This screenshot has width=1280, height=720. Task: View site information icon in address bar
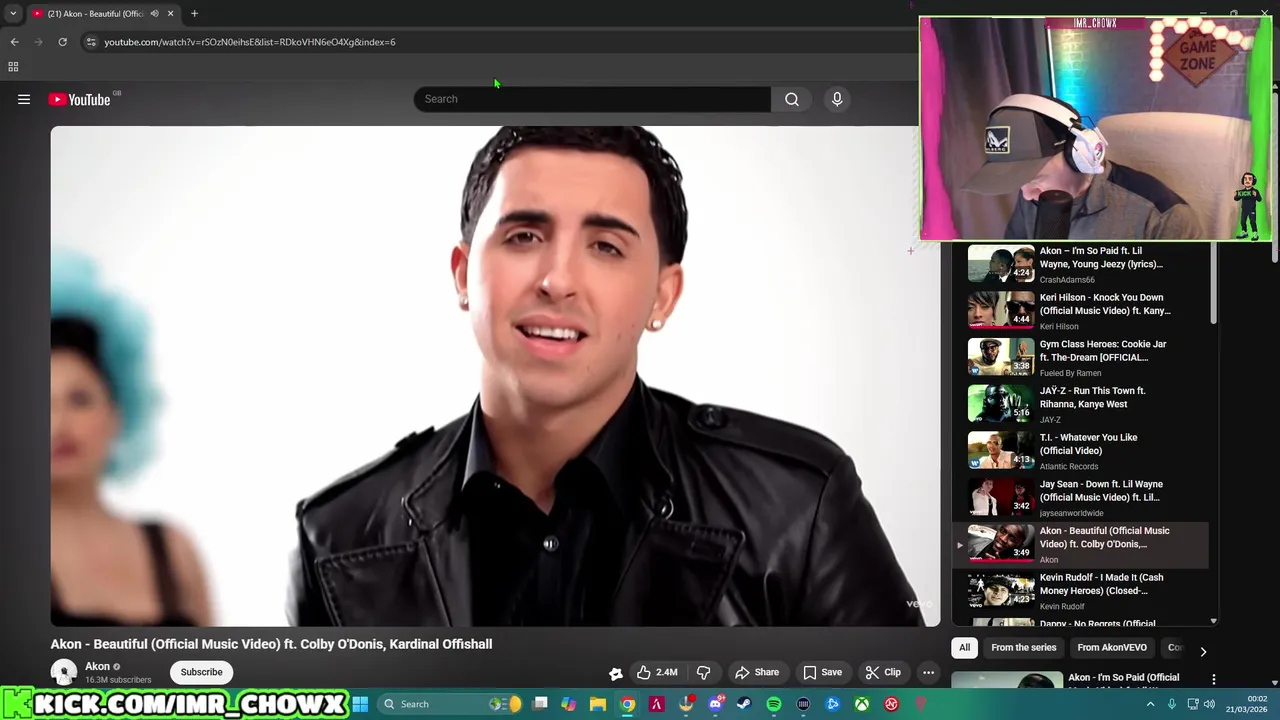[x=91, y=42]
